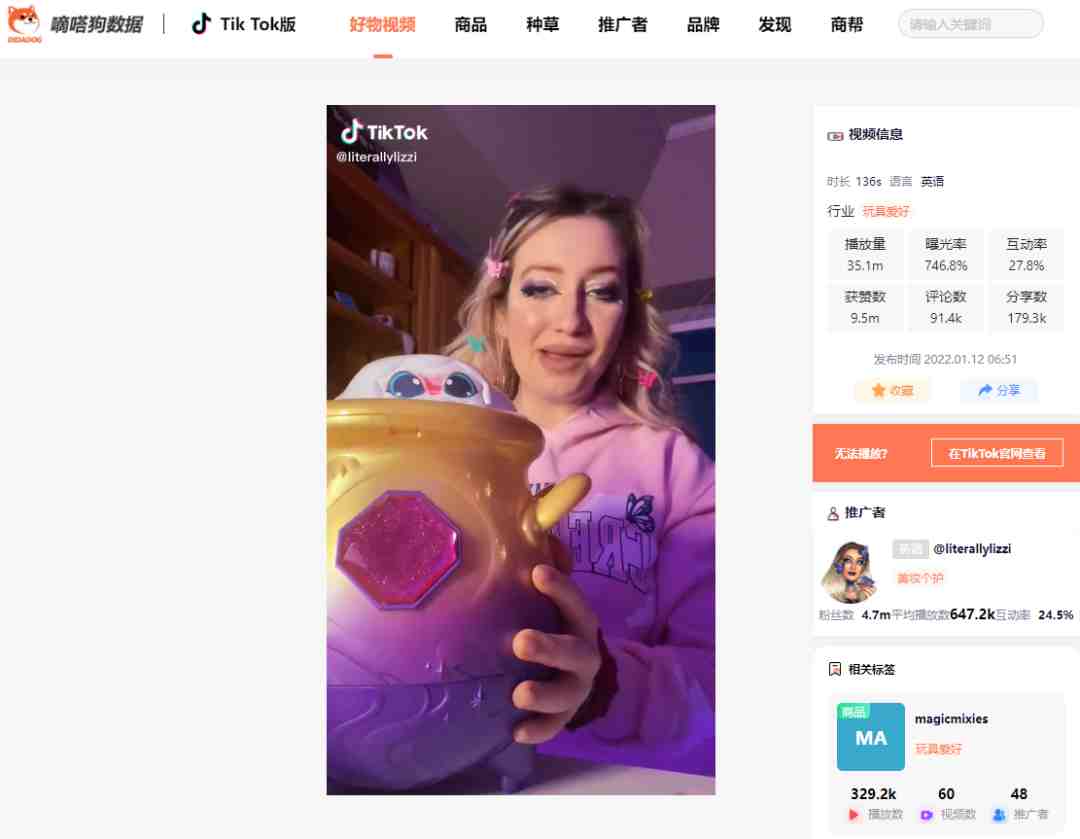Click the star favorite icon
Screen dimensions: 1080x839
coord(878,391)
